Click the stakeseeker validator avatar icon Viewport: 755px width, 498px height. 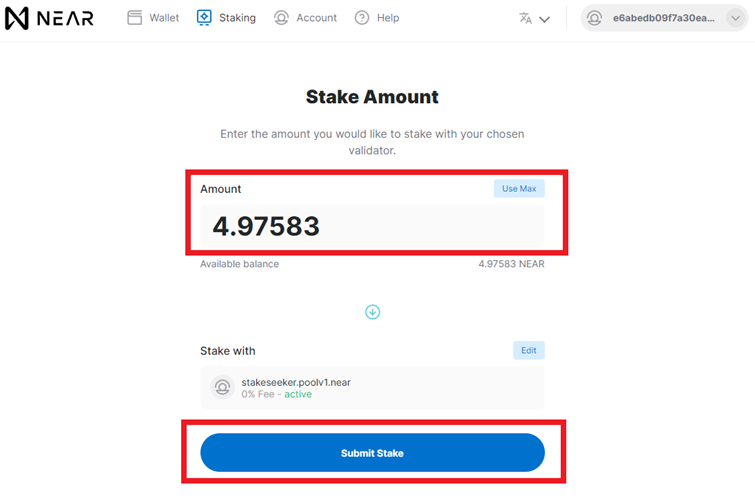coord(222,388)
